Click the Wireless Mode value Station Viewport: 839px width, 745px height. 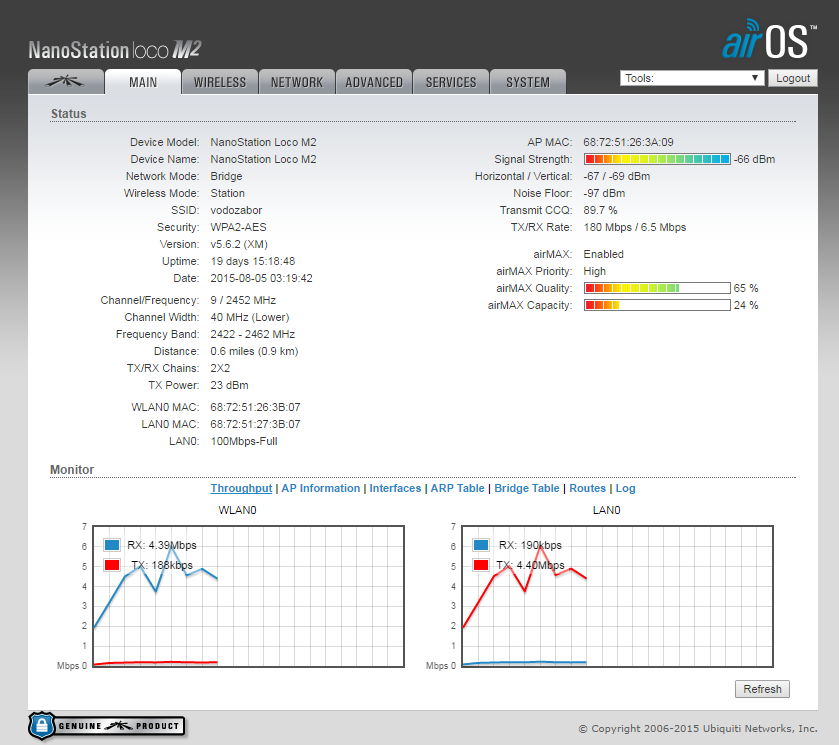tap(227, 193)
